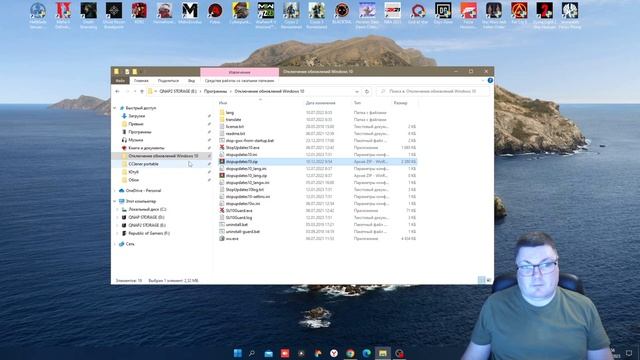
Task: Click QNAP2 STORAGE (E:) in address breadcrumb
Action: pos(178,91)
